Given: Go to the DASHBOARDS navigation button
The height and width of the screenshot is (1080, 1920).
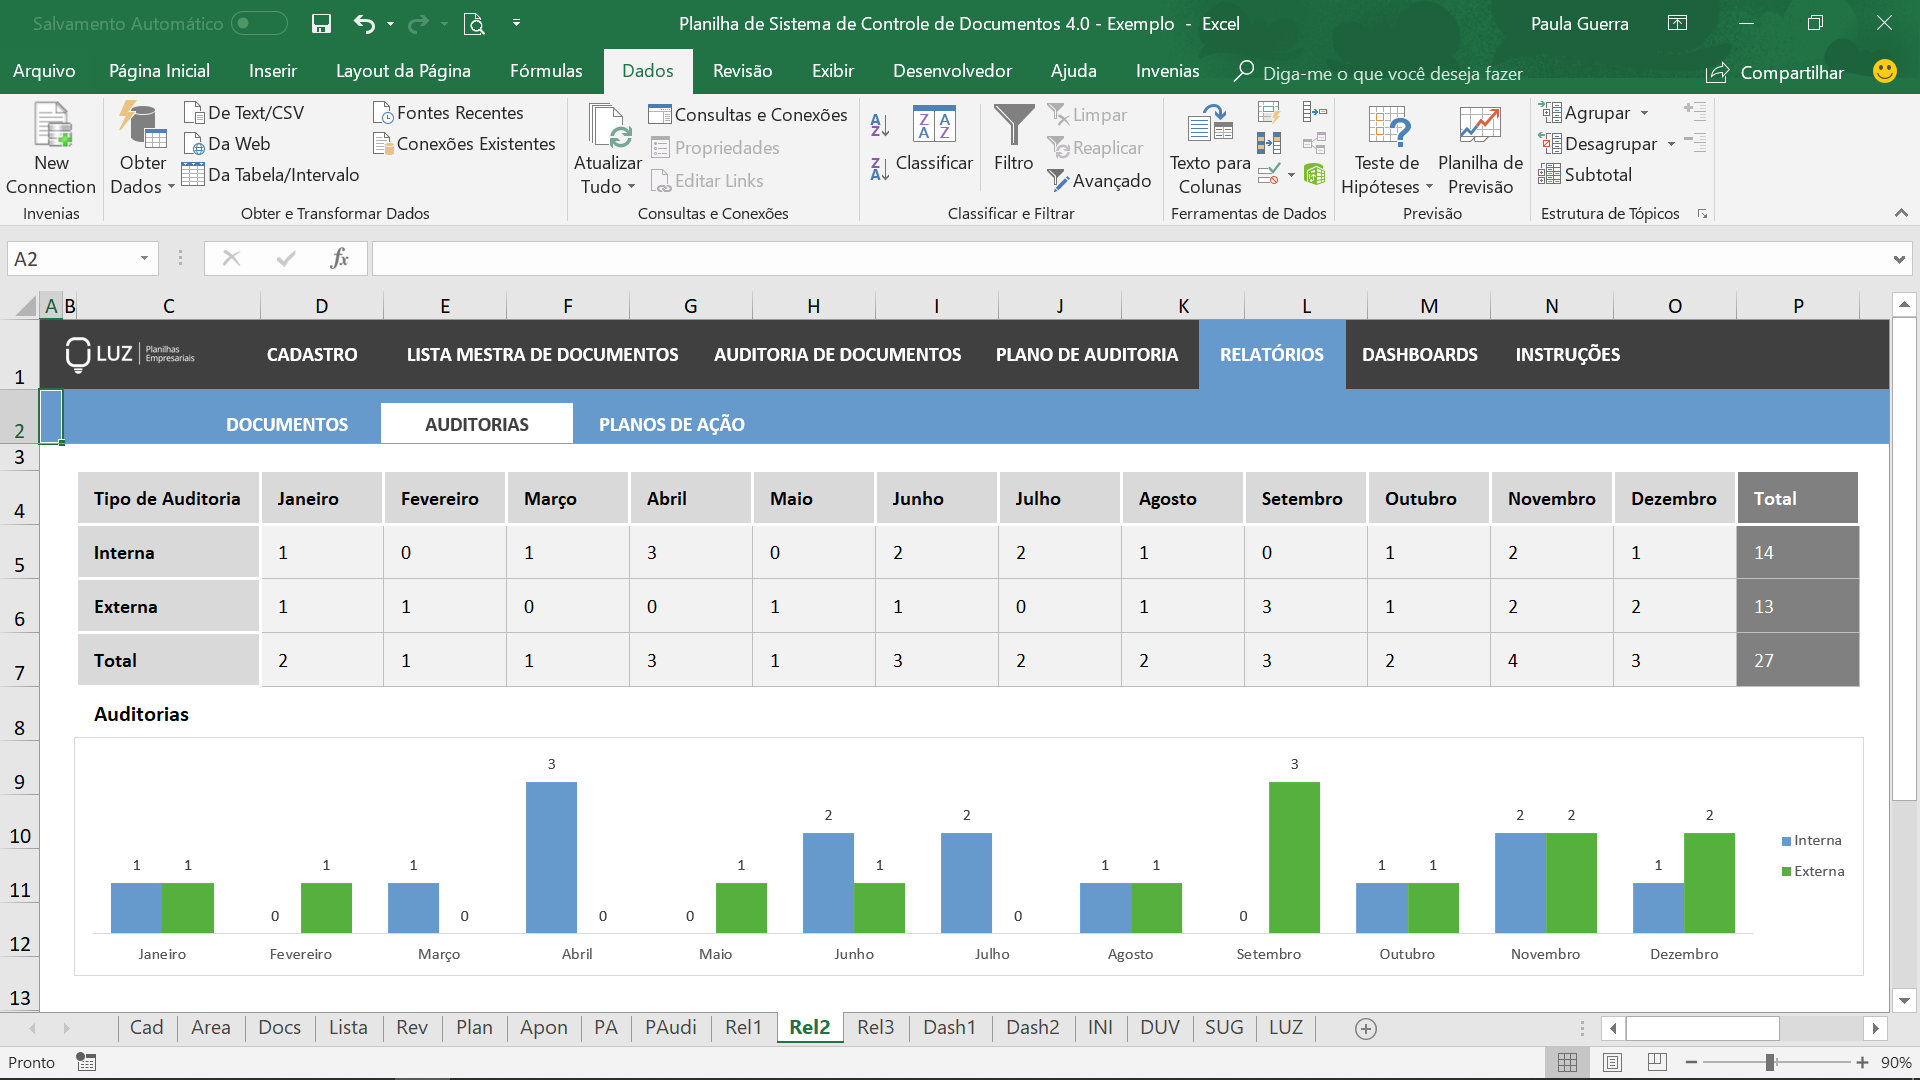Looking at the screenshot, I should point(1419,354).
